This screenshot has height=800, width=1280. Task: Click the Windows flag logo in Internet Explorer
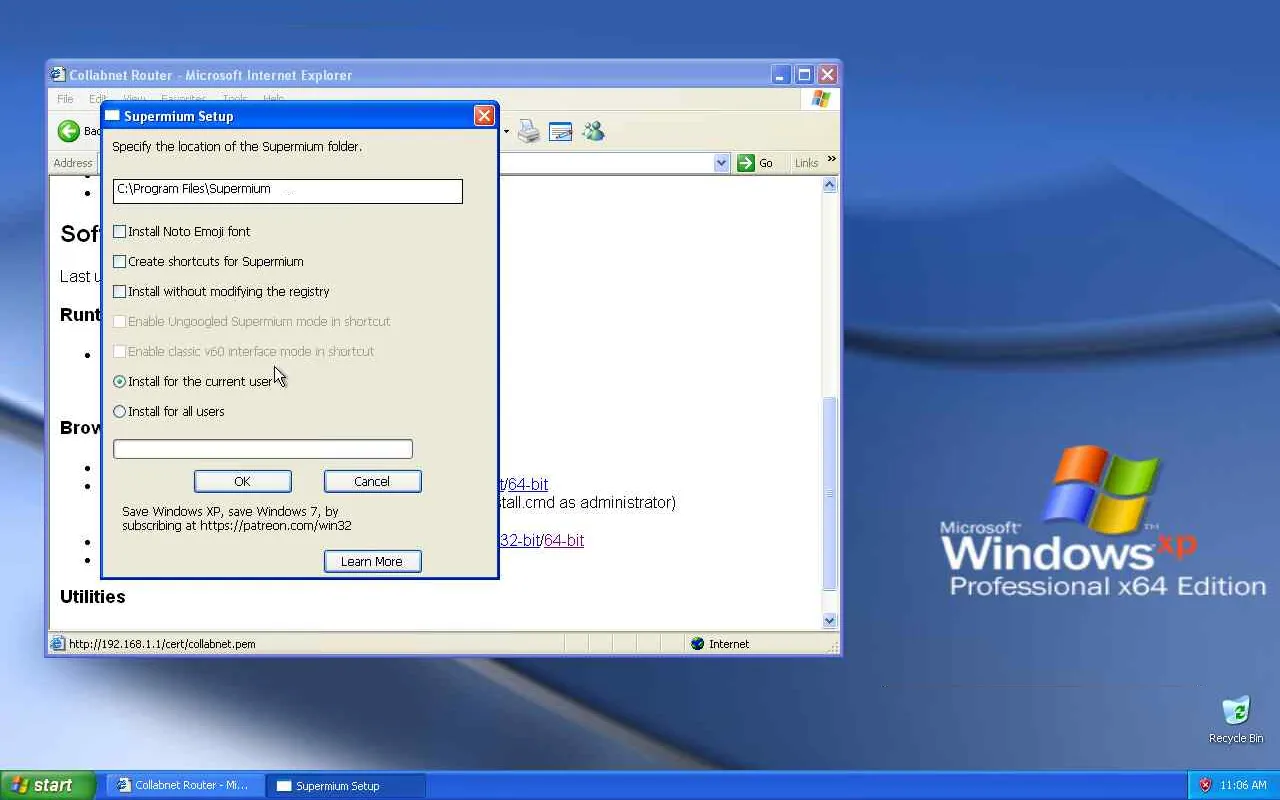pyautogui.click(x=821, y=99)
